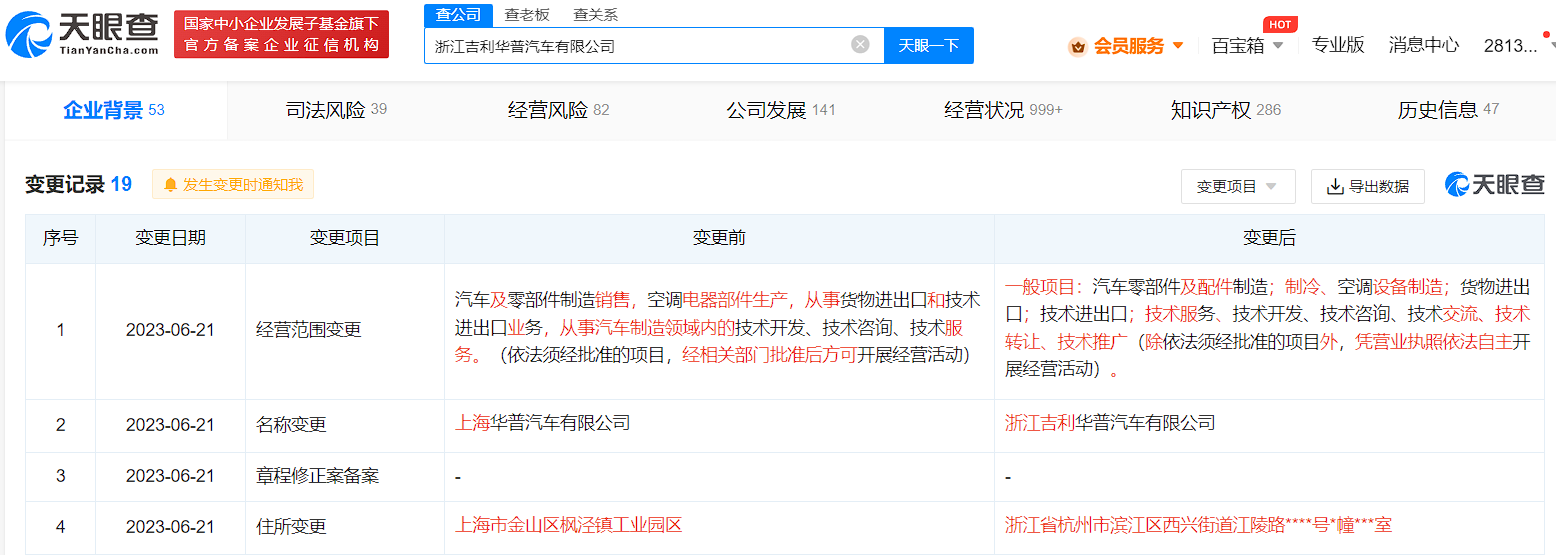Screen dimensions: 1556x555
Task: Open the 知识产权 tab
Action: click(1225, 110)
